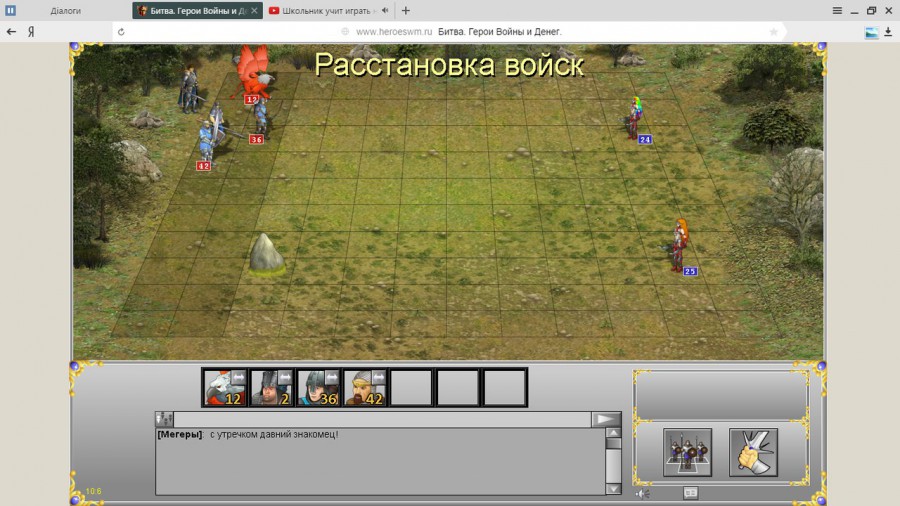Open the army placement formation button
The height and width of the screenshot is (506, 900).
point(687,452)
